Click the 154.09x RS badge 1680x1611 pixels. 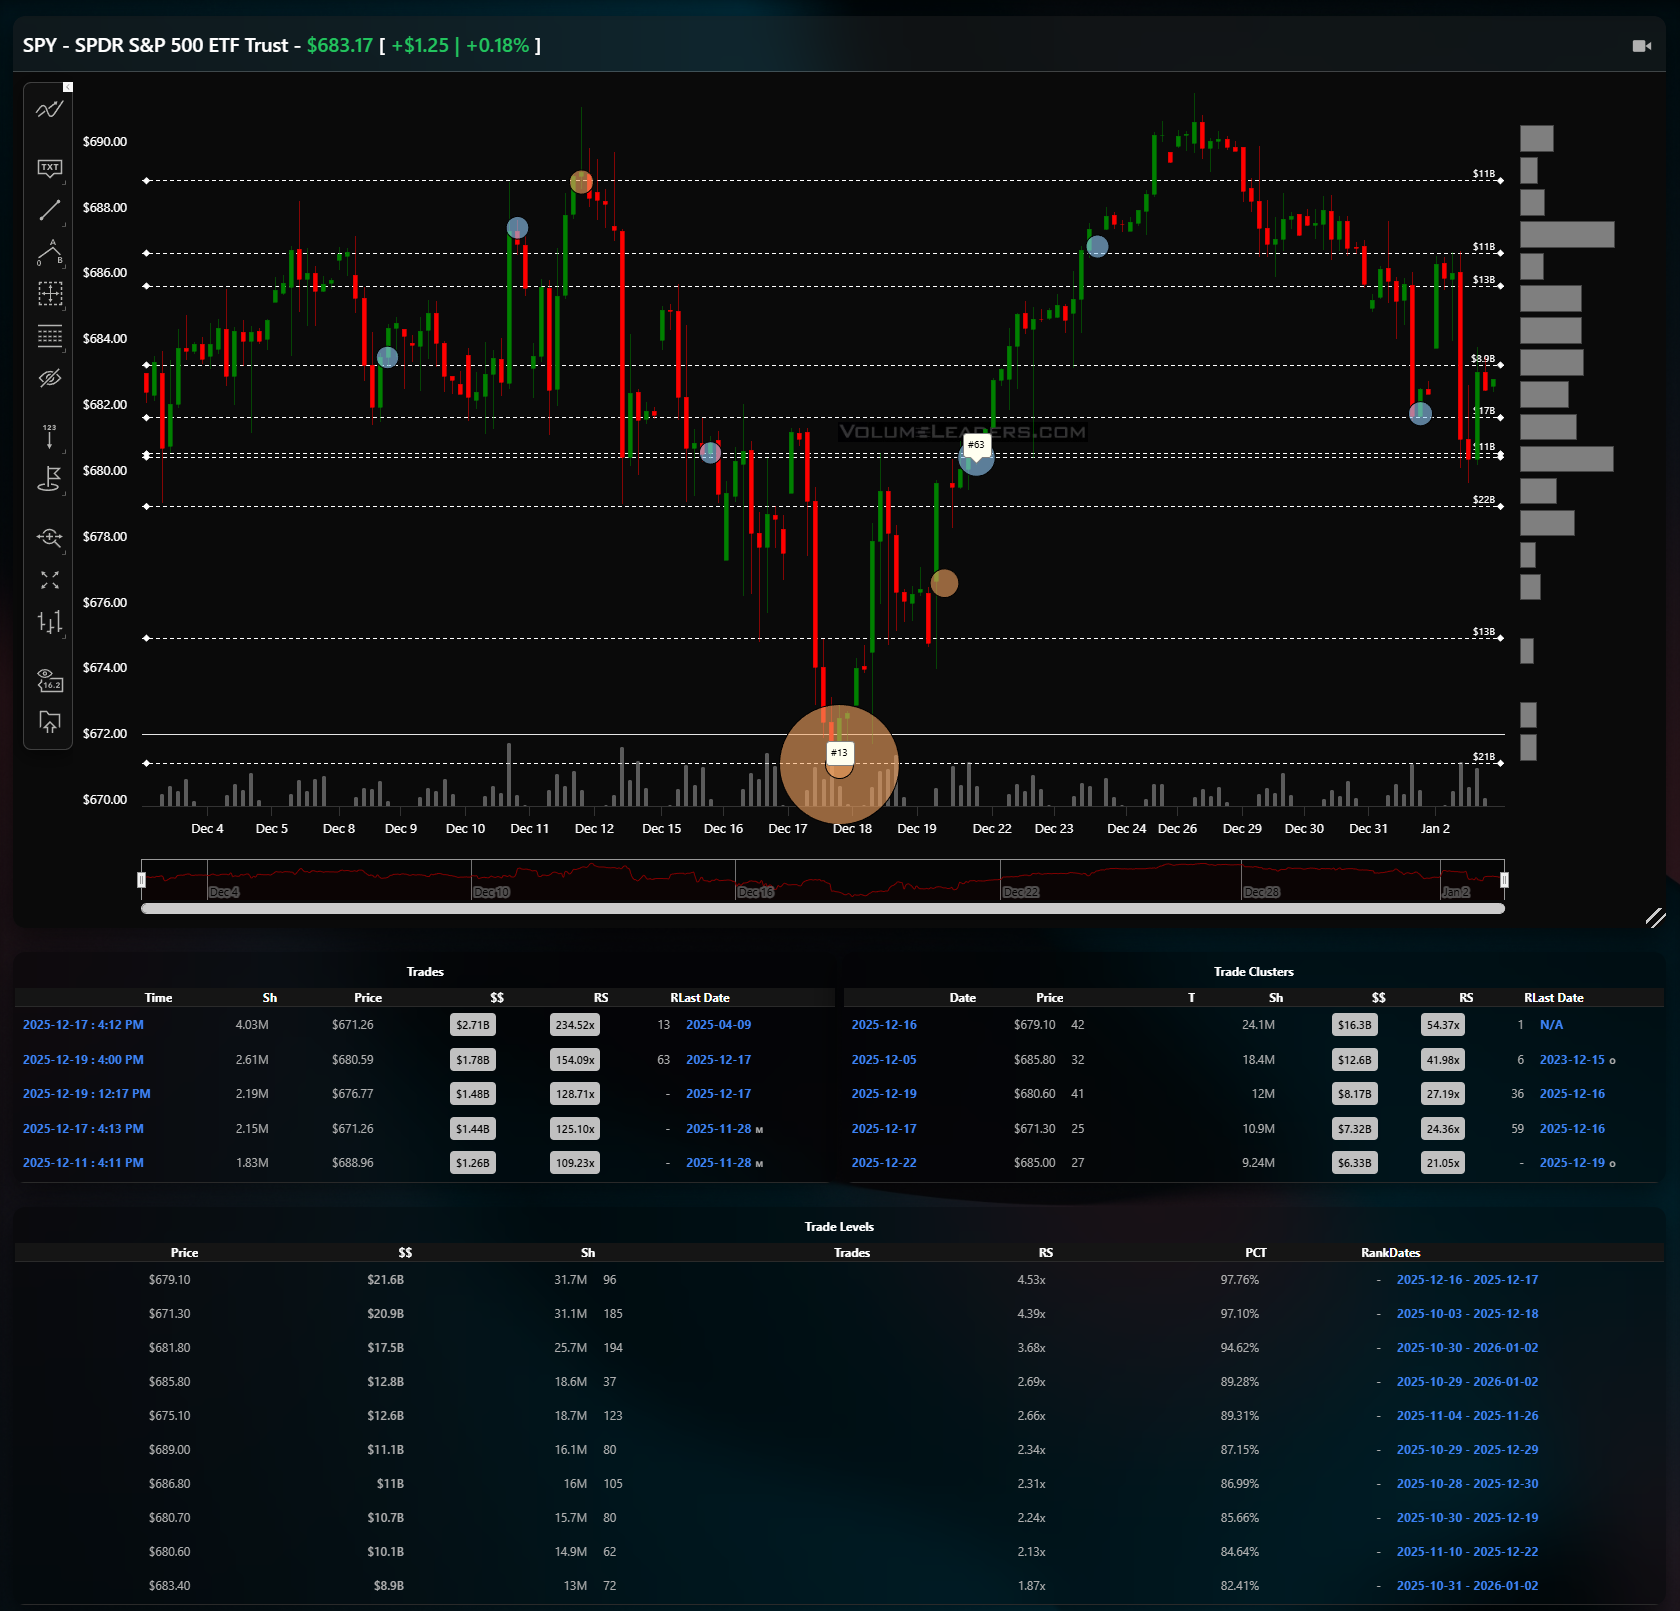[575, 1060]
